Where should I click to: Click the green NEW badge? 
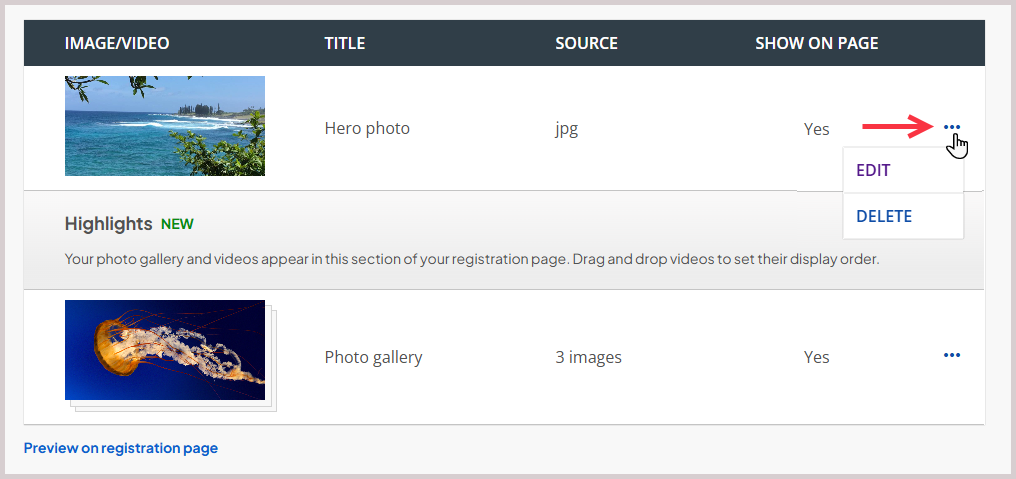click(177, 224)
